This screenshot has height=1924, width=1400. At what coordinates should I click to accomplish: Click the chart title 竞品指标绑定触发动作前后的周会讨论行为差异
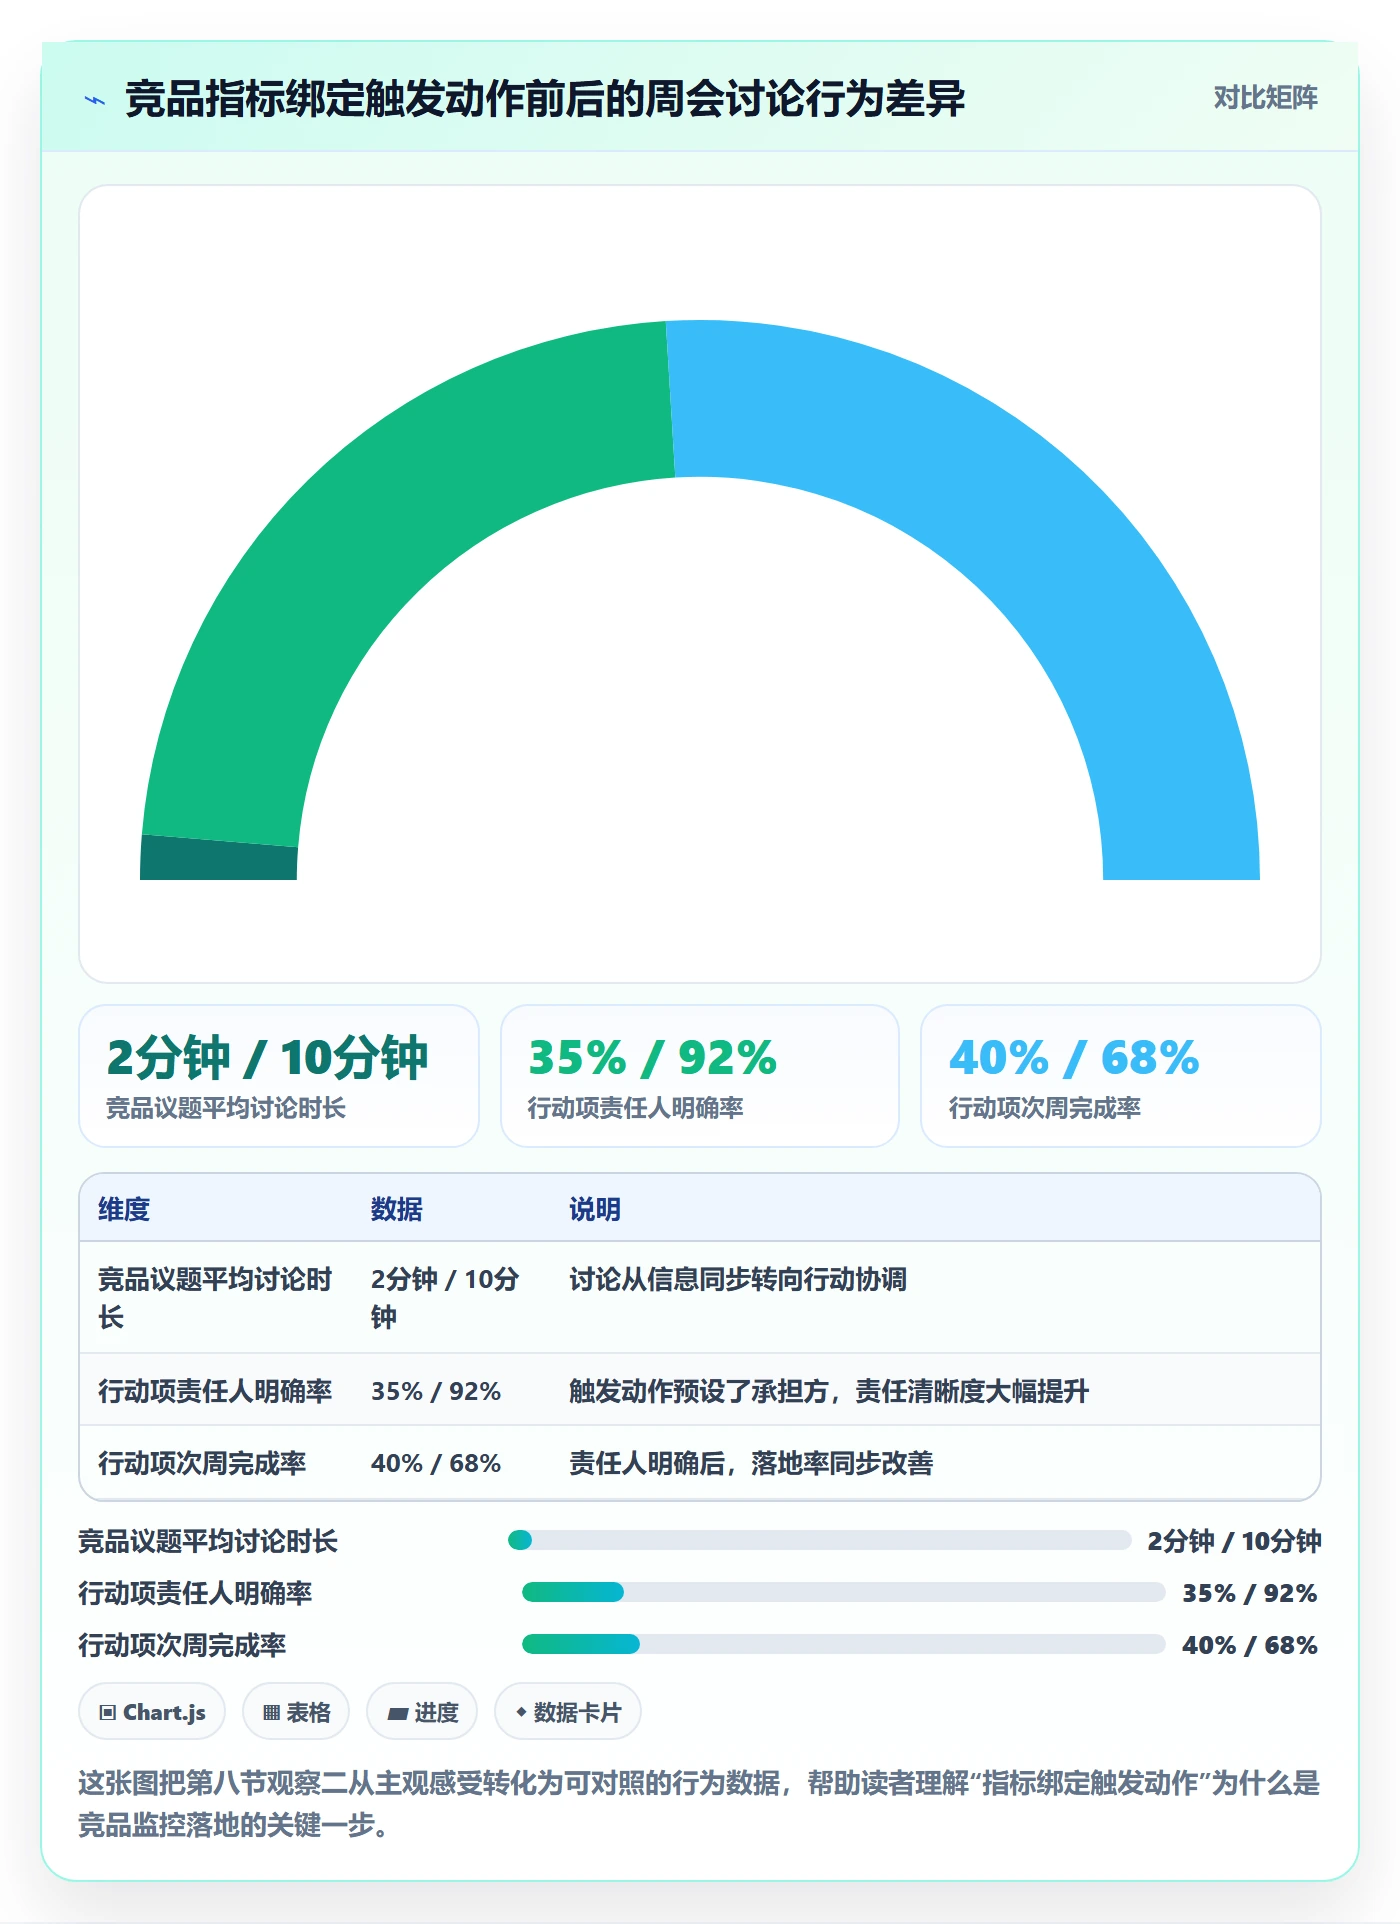(545, 99)
